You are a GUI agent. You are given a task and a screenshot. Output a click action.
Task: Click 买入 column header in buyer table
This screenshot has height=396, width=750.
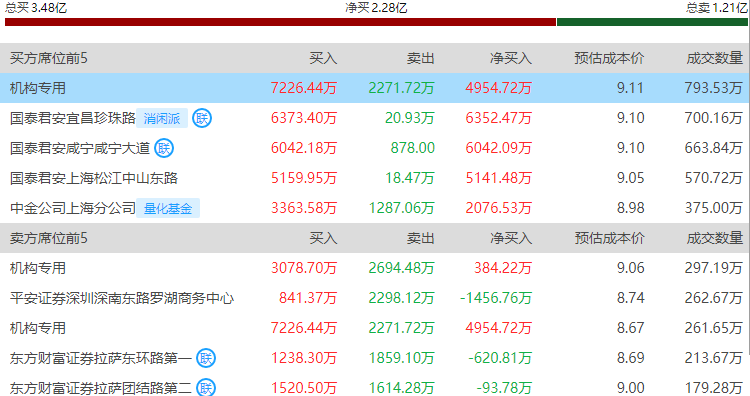point(323,58)
